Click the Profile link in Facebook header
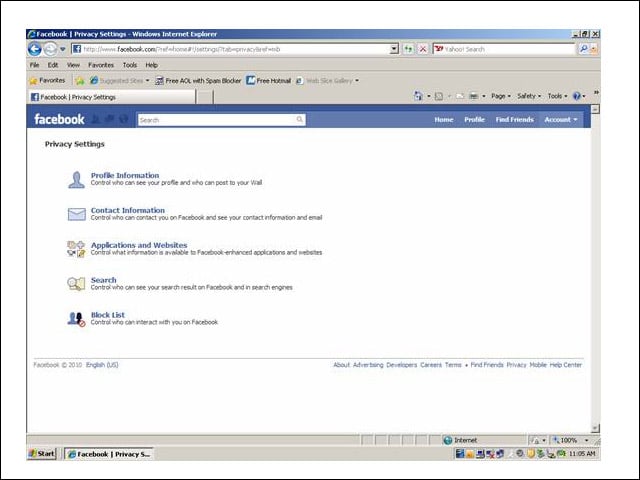The height and width of the screenshot is (480, 640). [474, 120]
